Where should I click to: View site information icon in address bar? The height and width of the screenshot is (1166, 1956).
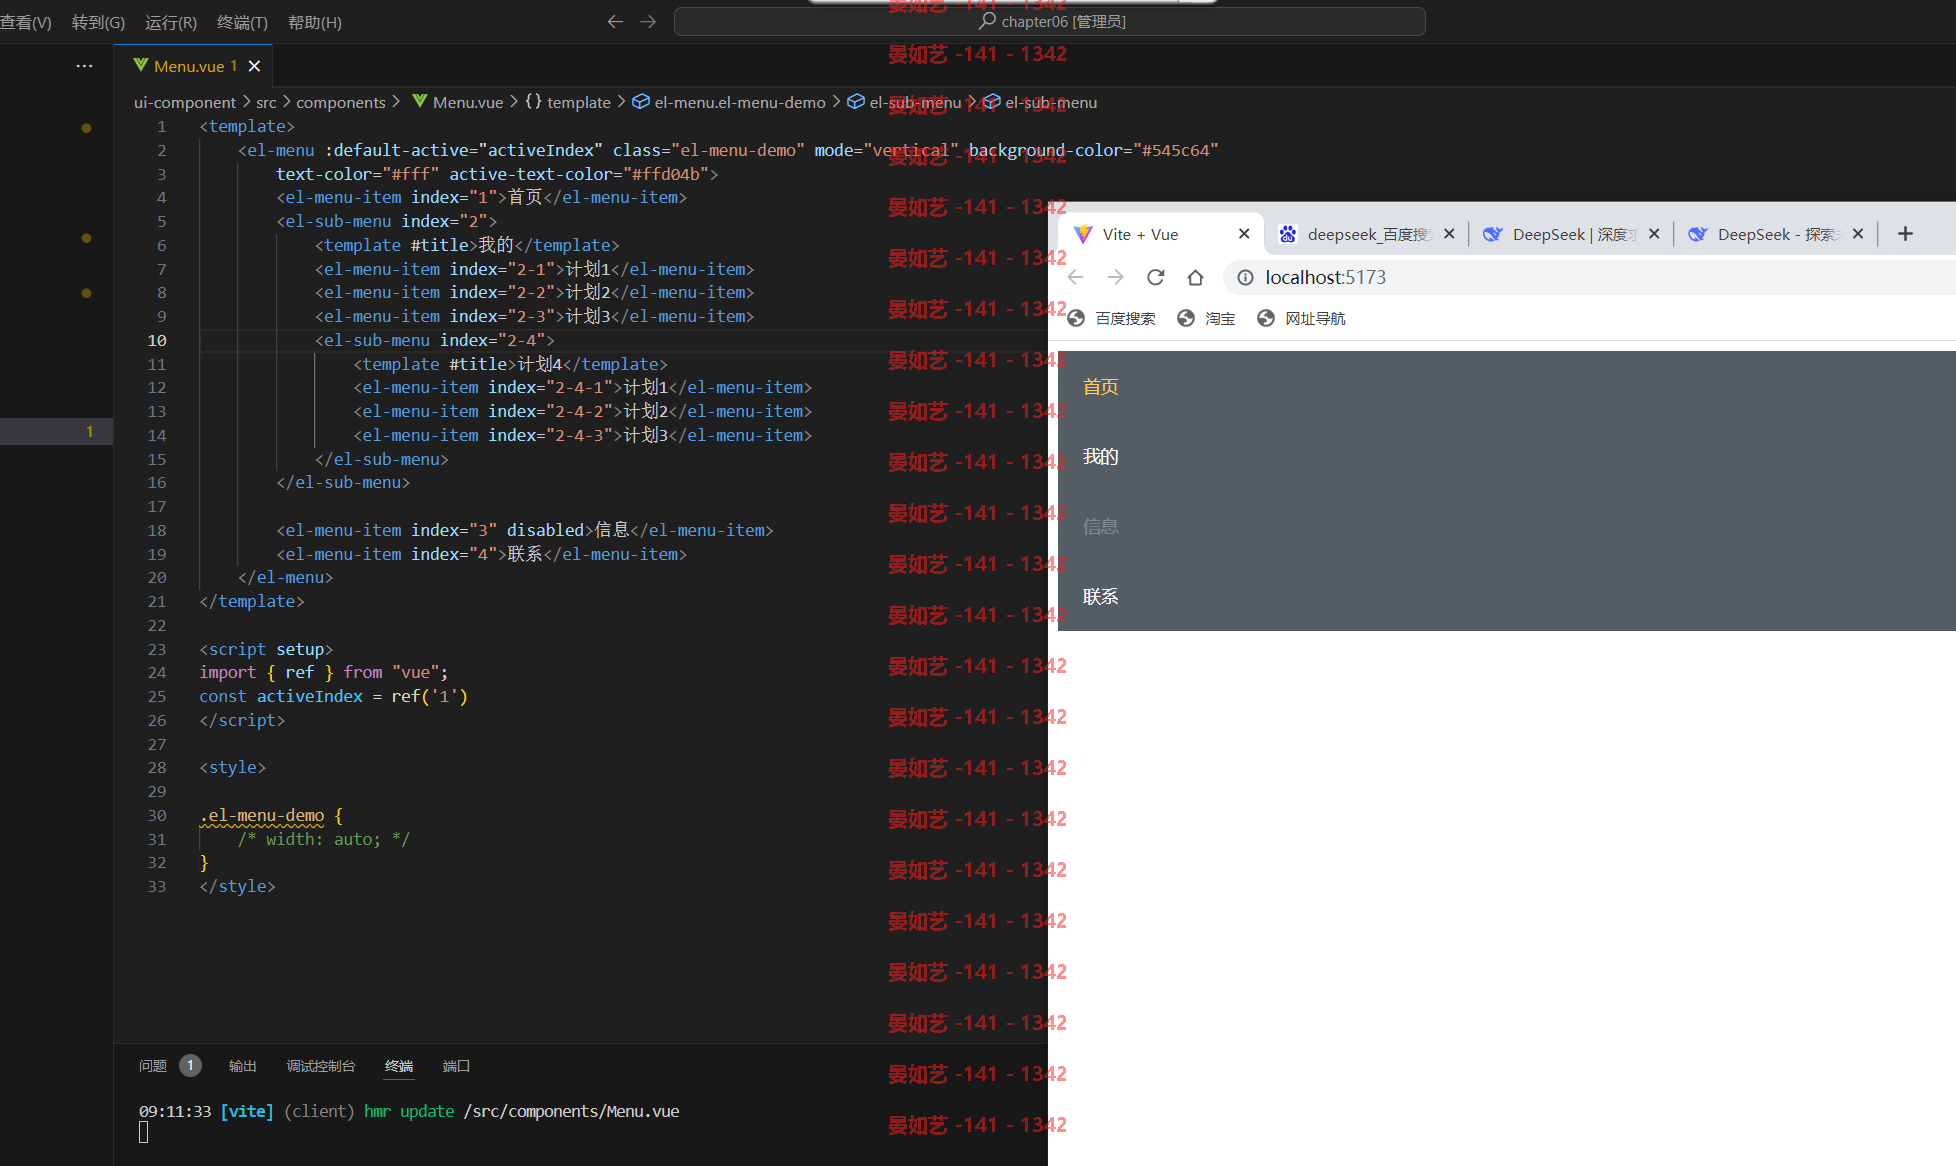[1245, 278]
